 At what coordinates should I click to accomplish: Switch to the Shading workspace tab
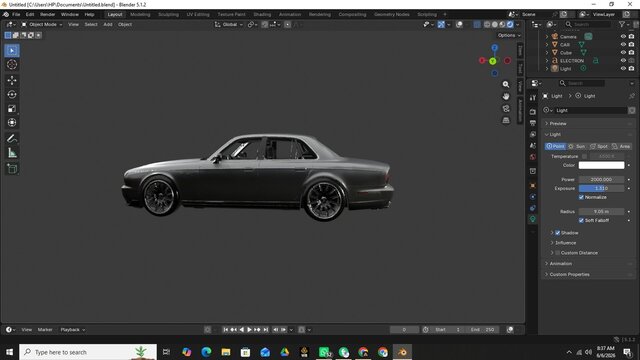point(262,14)
